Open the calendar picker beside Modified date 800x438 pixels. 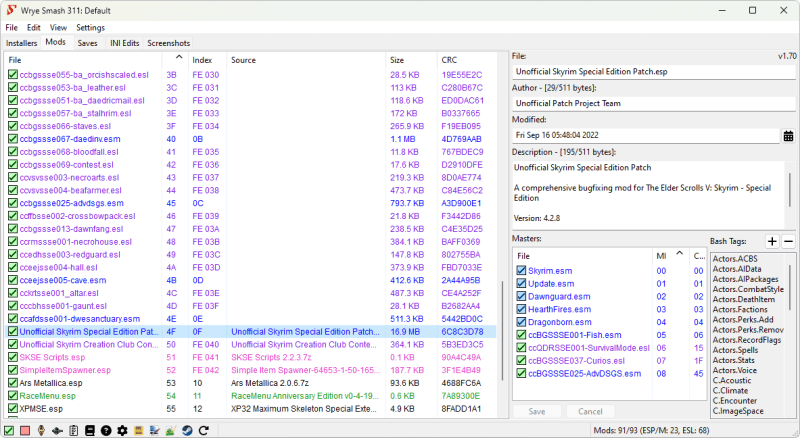(x=788, y=136)
